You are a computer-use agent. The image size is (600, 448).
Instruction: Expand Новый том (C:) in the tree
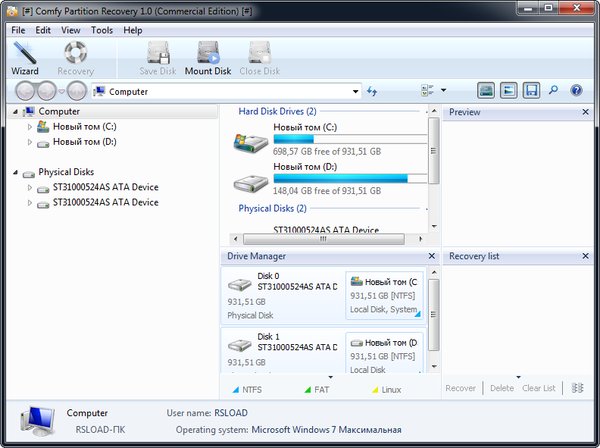[x=29, y=127]
